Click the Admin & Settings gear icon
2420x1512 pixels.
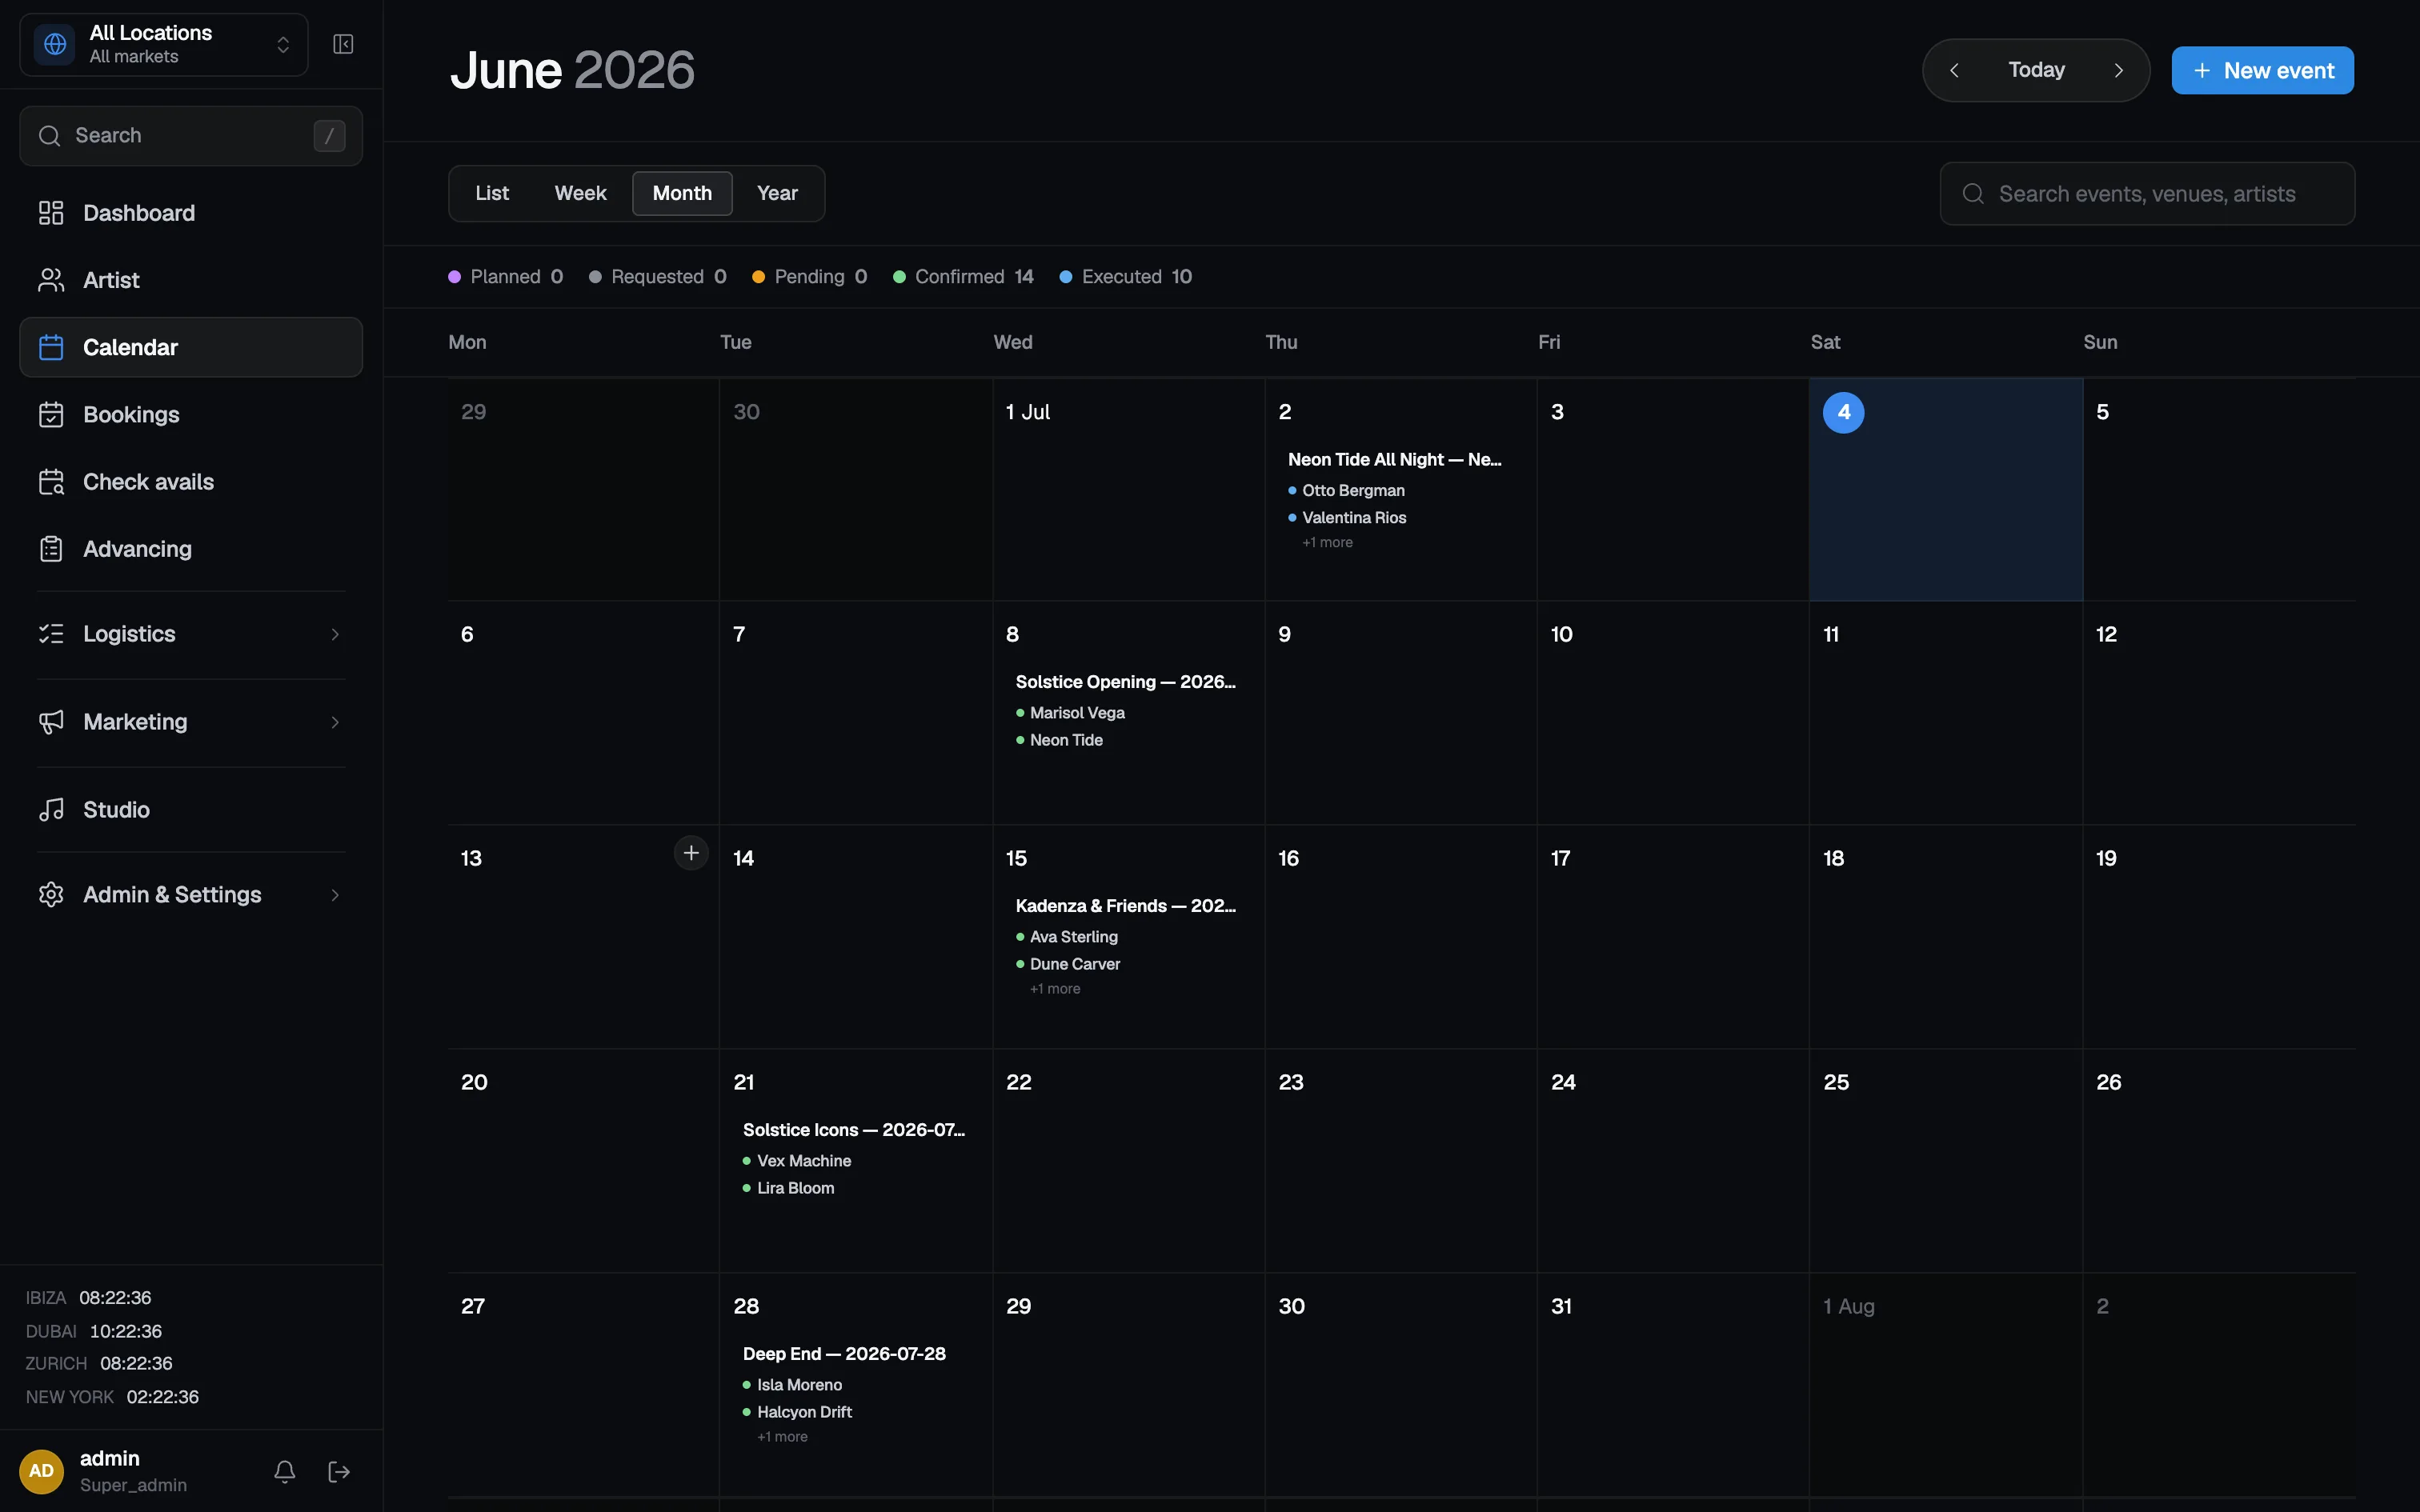click(x=51, y=895)
